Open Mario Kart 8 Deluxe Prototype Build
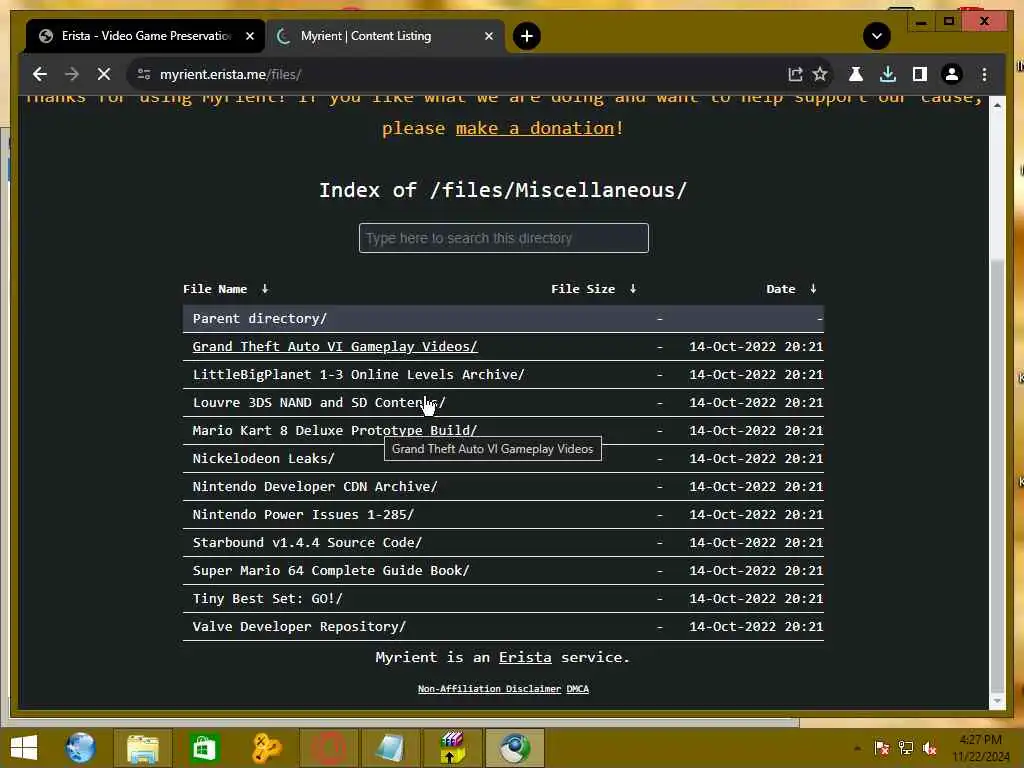The image size is (1024, 768). point(335,431)
